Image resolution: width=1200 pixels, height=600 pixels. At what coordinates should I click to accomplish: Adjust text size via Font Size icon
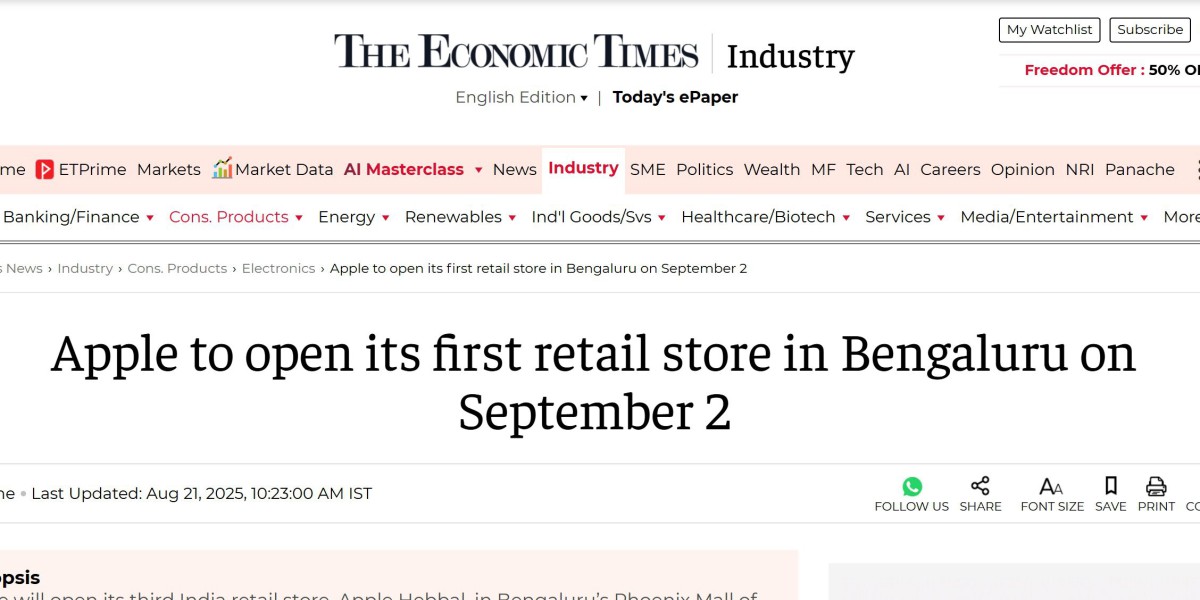tap(1051, 486)
